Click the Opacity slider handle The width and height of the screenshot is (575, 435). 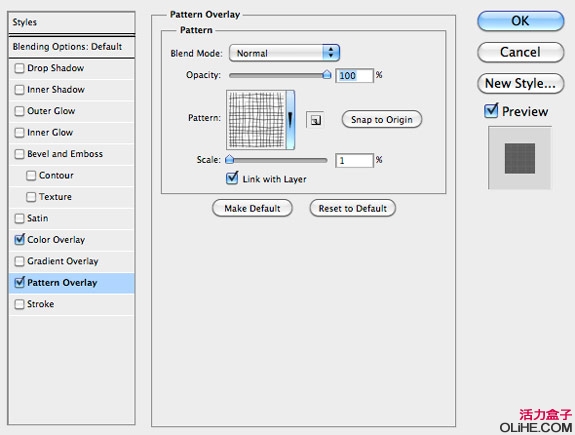pyautogui.click(x=326, y=74)
